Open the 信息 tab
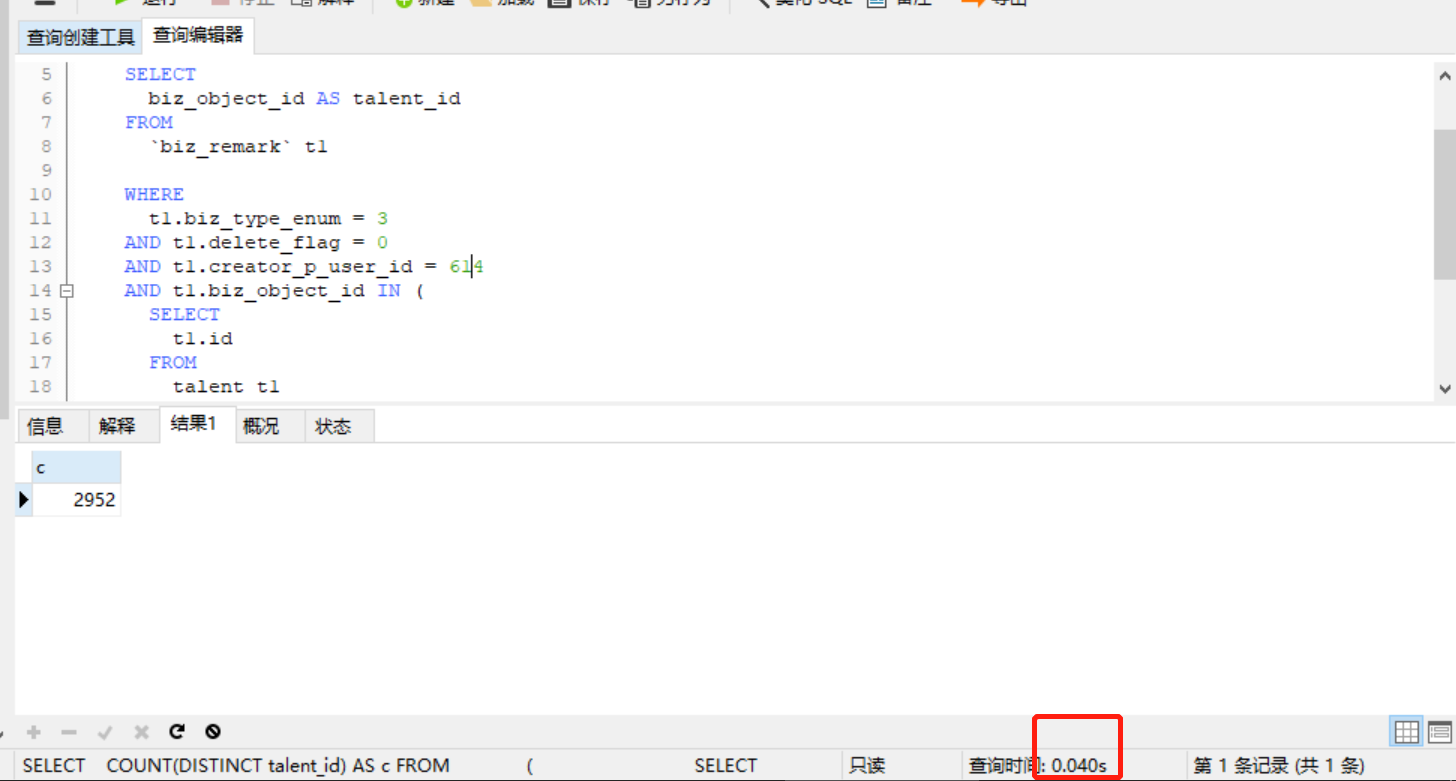Viewport: 1456px width, 781px height. 45,426
